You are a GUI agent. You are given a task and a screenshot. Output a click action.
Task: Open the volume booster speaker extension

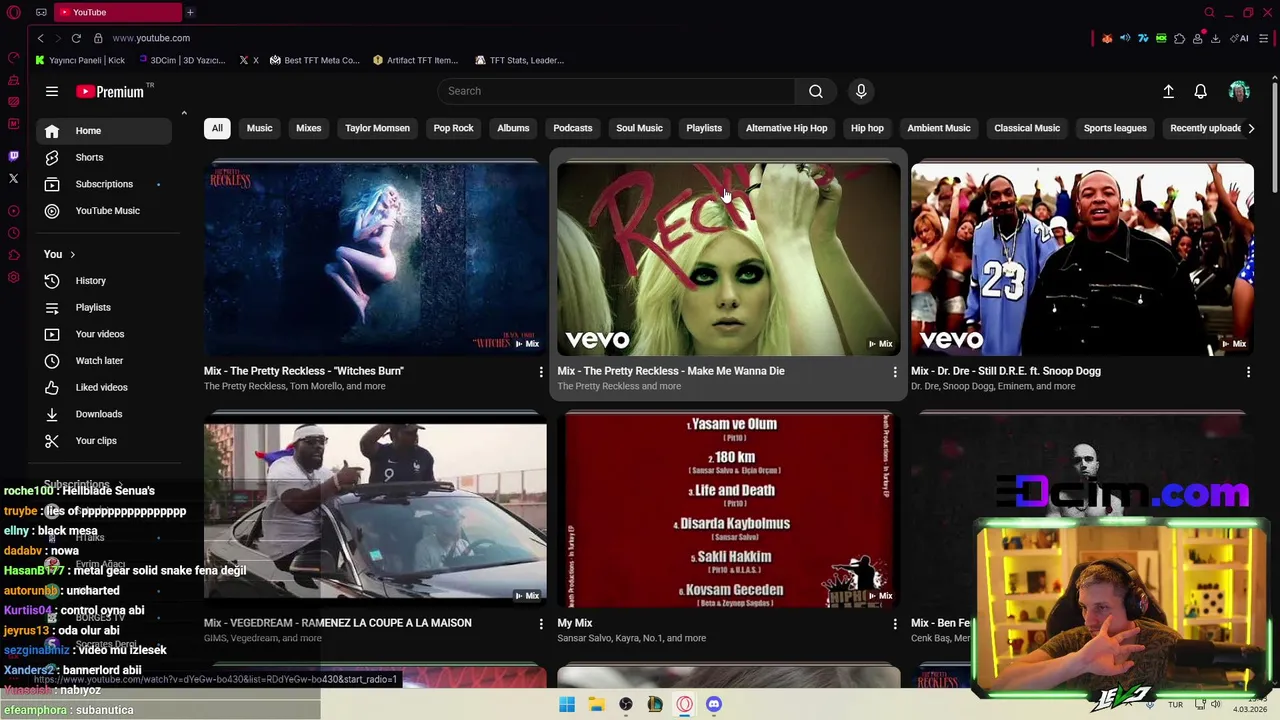(x=1125, y=38)
